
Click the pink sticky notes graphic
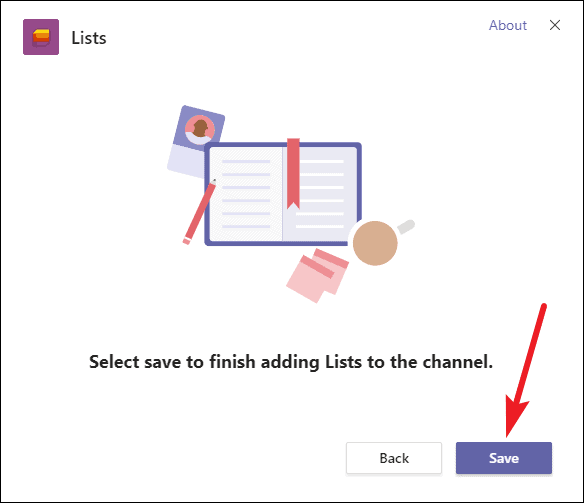click(317, 276)
